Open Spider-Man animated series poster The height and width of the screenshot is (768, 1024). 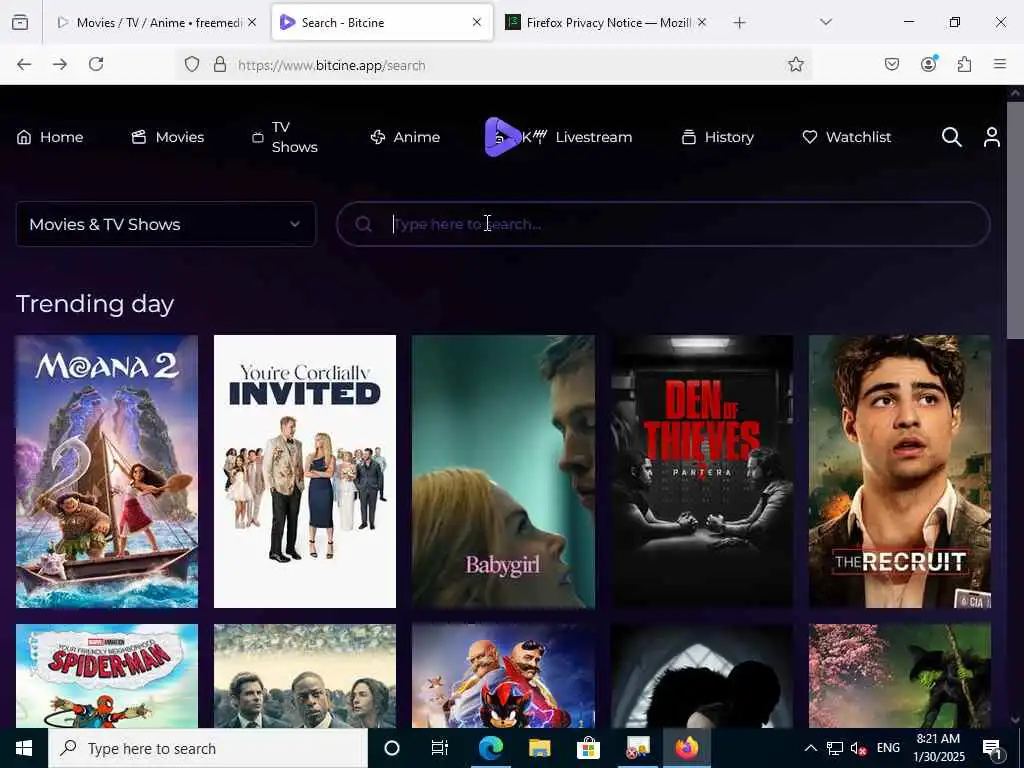click(107, 676)
